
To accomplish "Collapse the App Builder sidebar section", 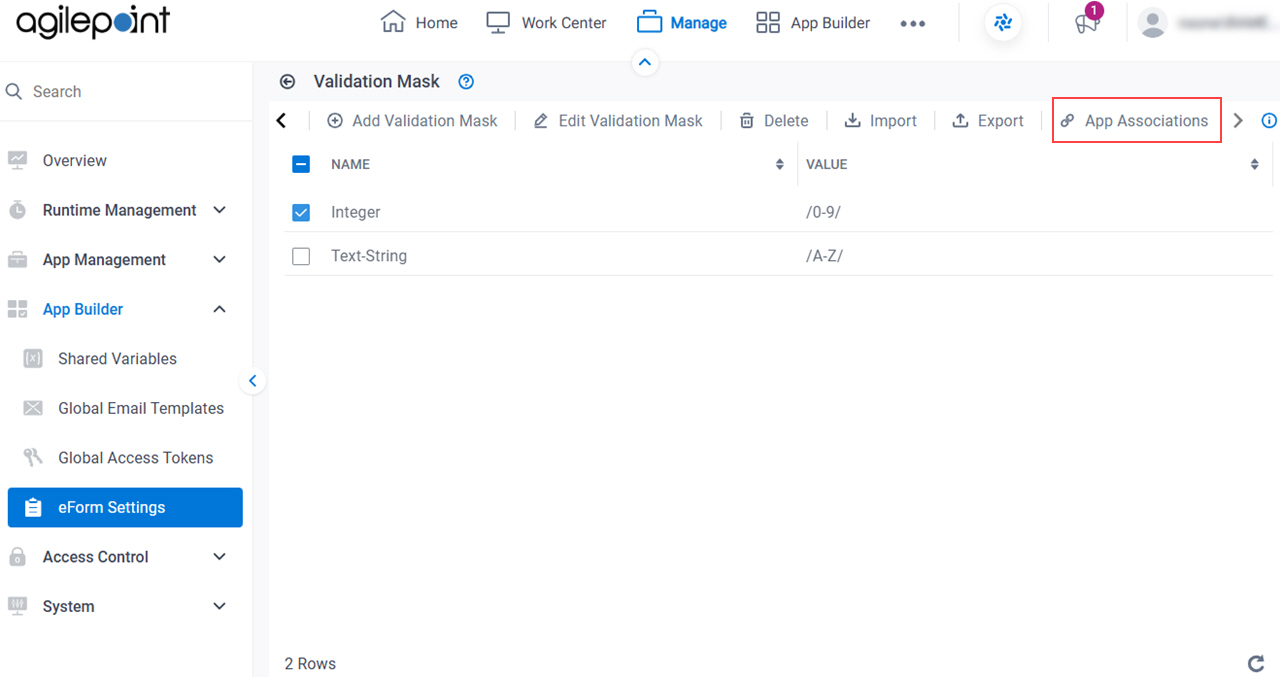I will [220, 309].
